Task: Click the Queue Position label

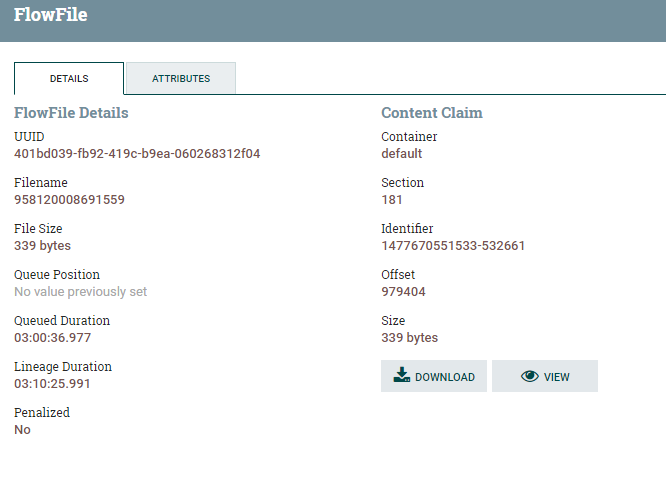Action: point(57,274)
